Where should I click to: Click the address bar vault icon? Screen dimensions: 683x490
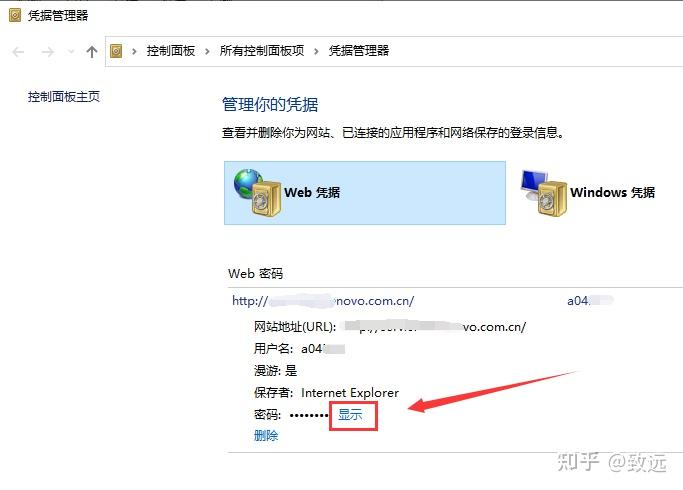coord(116,51)
